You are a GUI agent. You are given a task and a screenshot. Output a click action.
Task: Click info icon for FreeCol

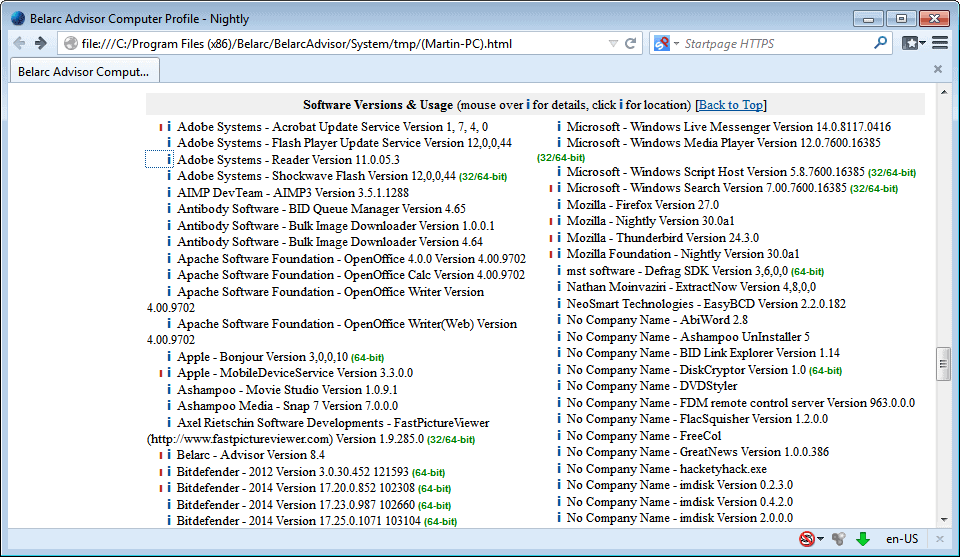coord(558,436)
